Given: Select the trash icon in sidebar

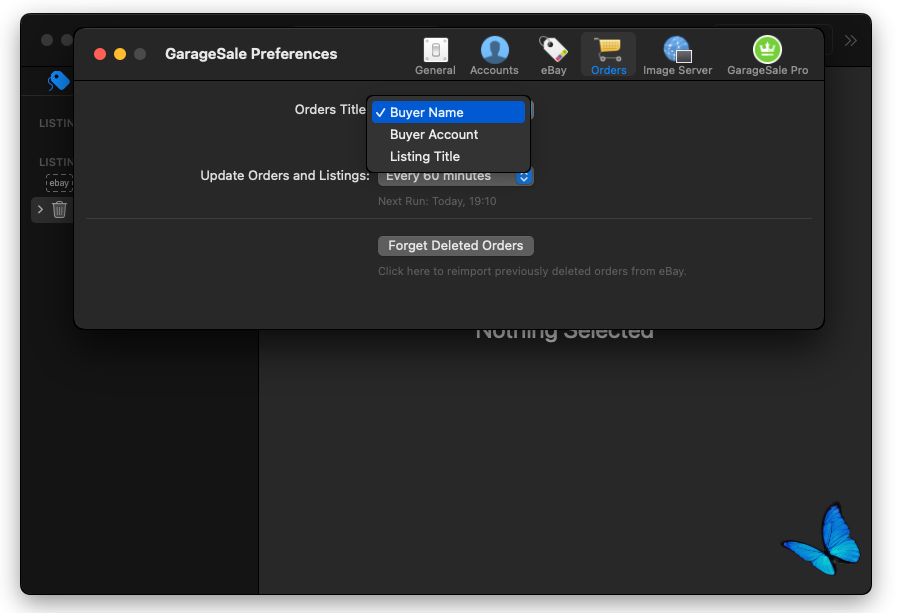Looking at the screenshot, I should (x=60, y=209).
